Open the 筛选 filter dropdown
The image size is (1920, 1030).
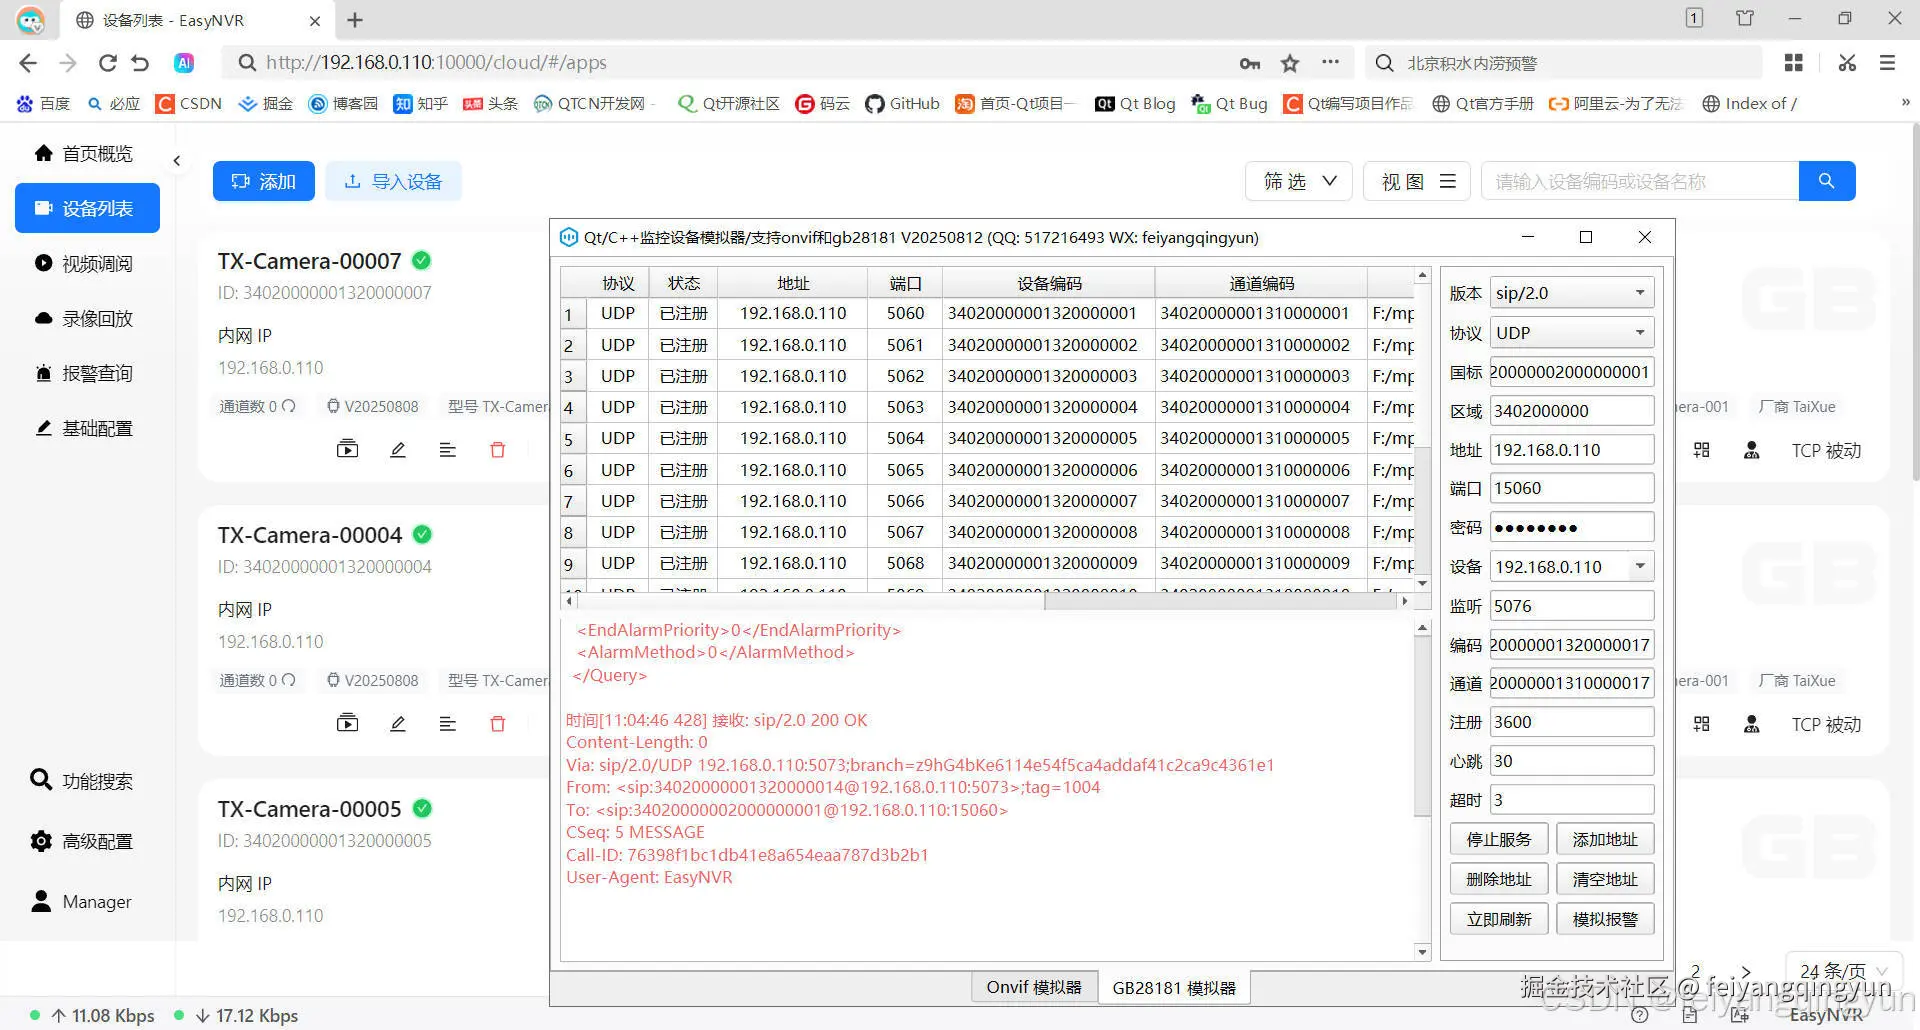click(1299, 181)
